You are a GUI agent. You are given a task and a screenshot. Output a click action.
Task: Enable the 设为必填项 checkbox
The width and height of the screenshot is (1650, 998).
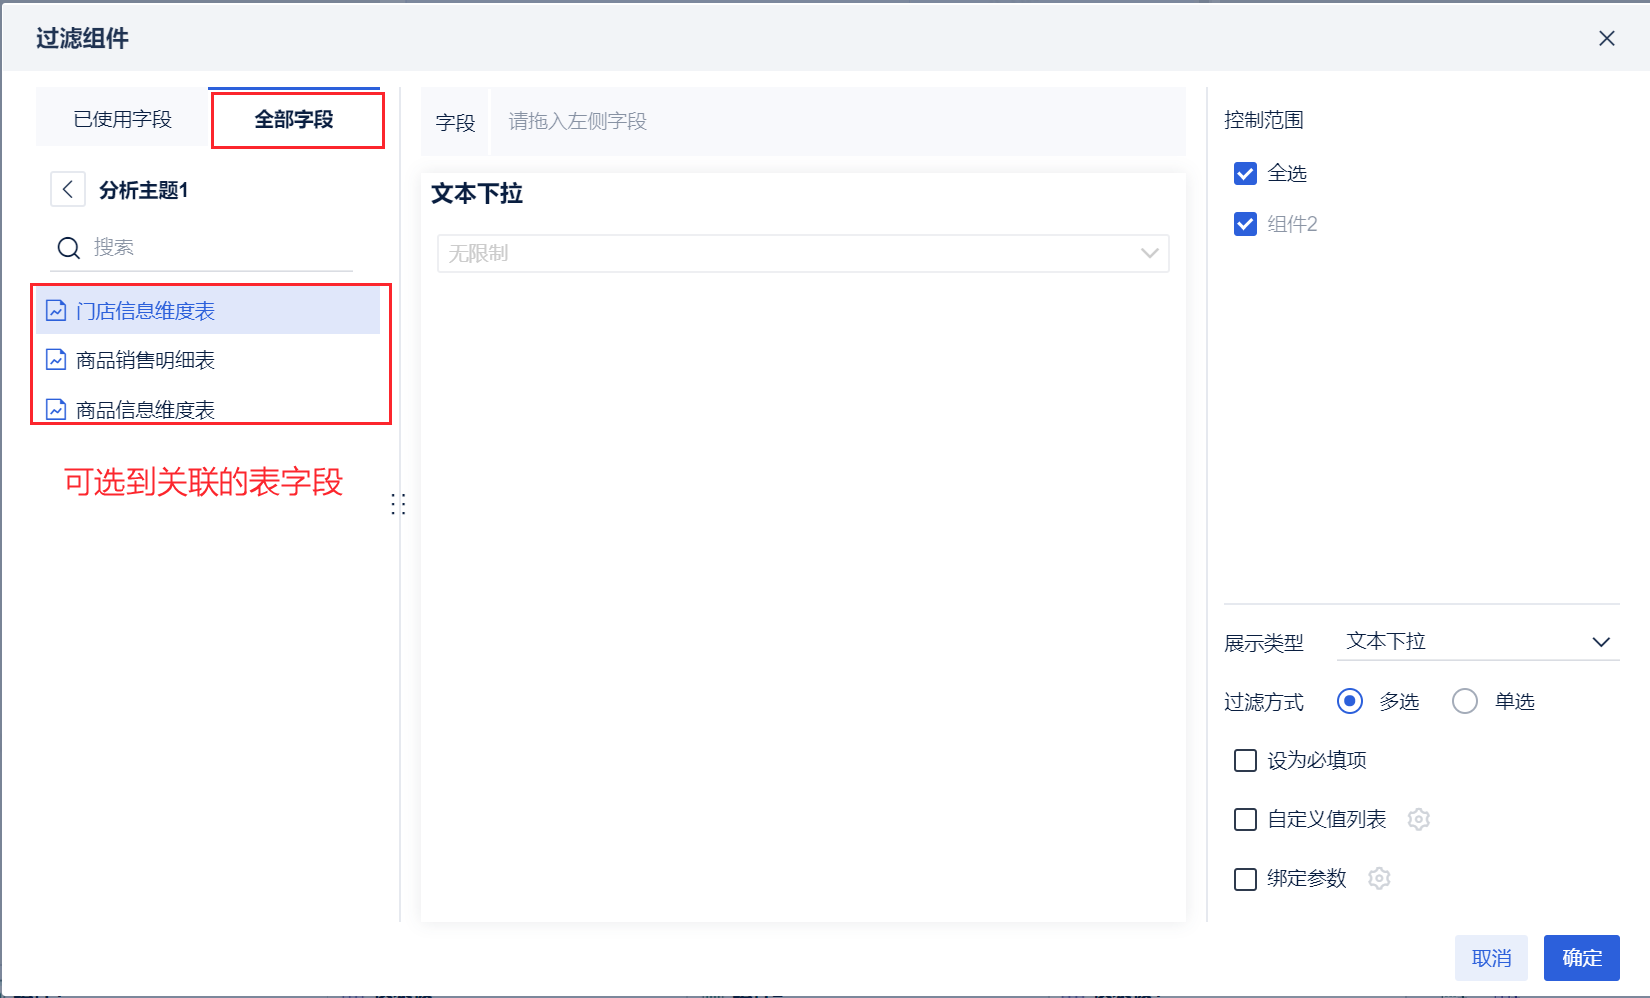(x=1245, y=761)
